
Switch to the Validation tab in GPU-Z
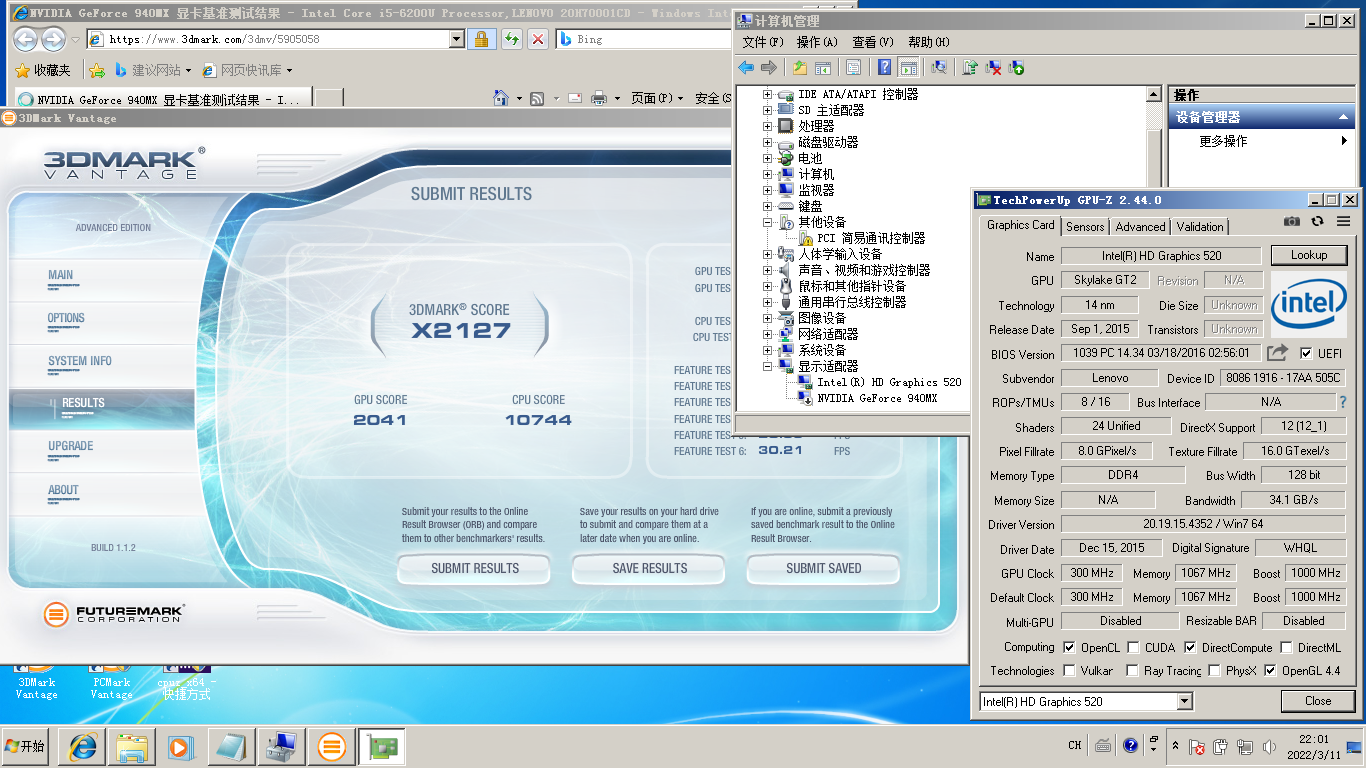(x=1199, y=227)
